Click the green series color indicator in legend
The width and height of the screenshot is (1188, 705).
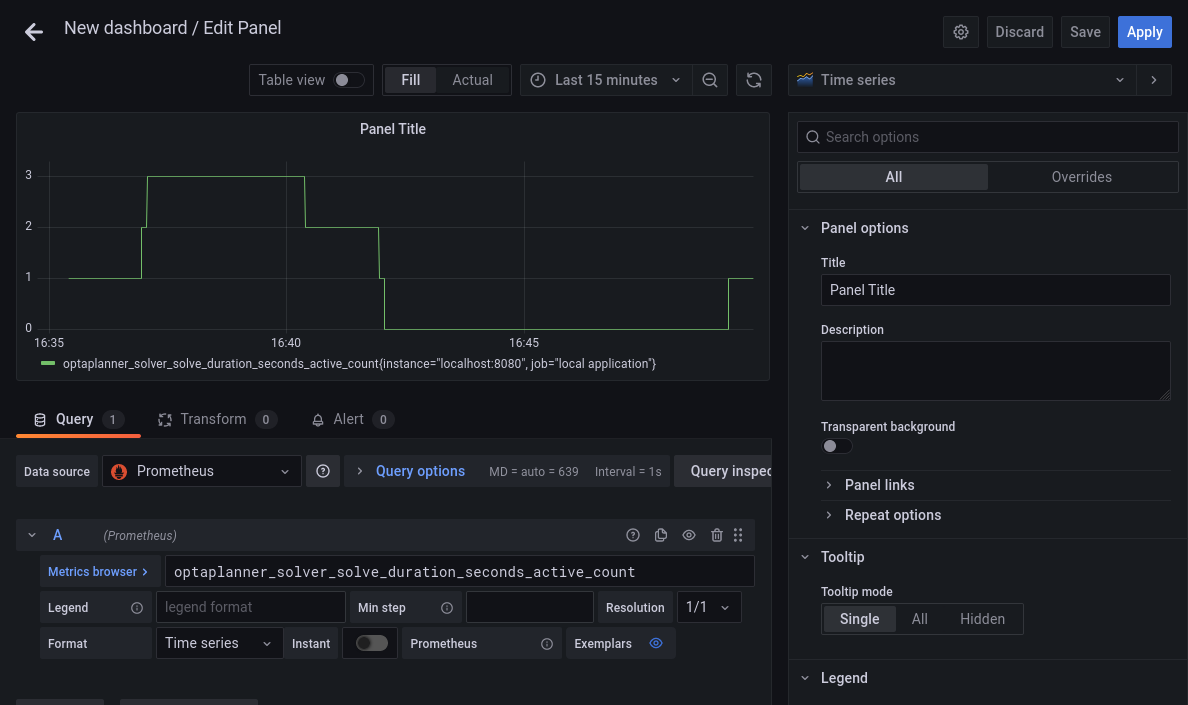click(x=47, y=363)
